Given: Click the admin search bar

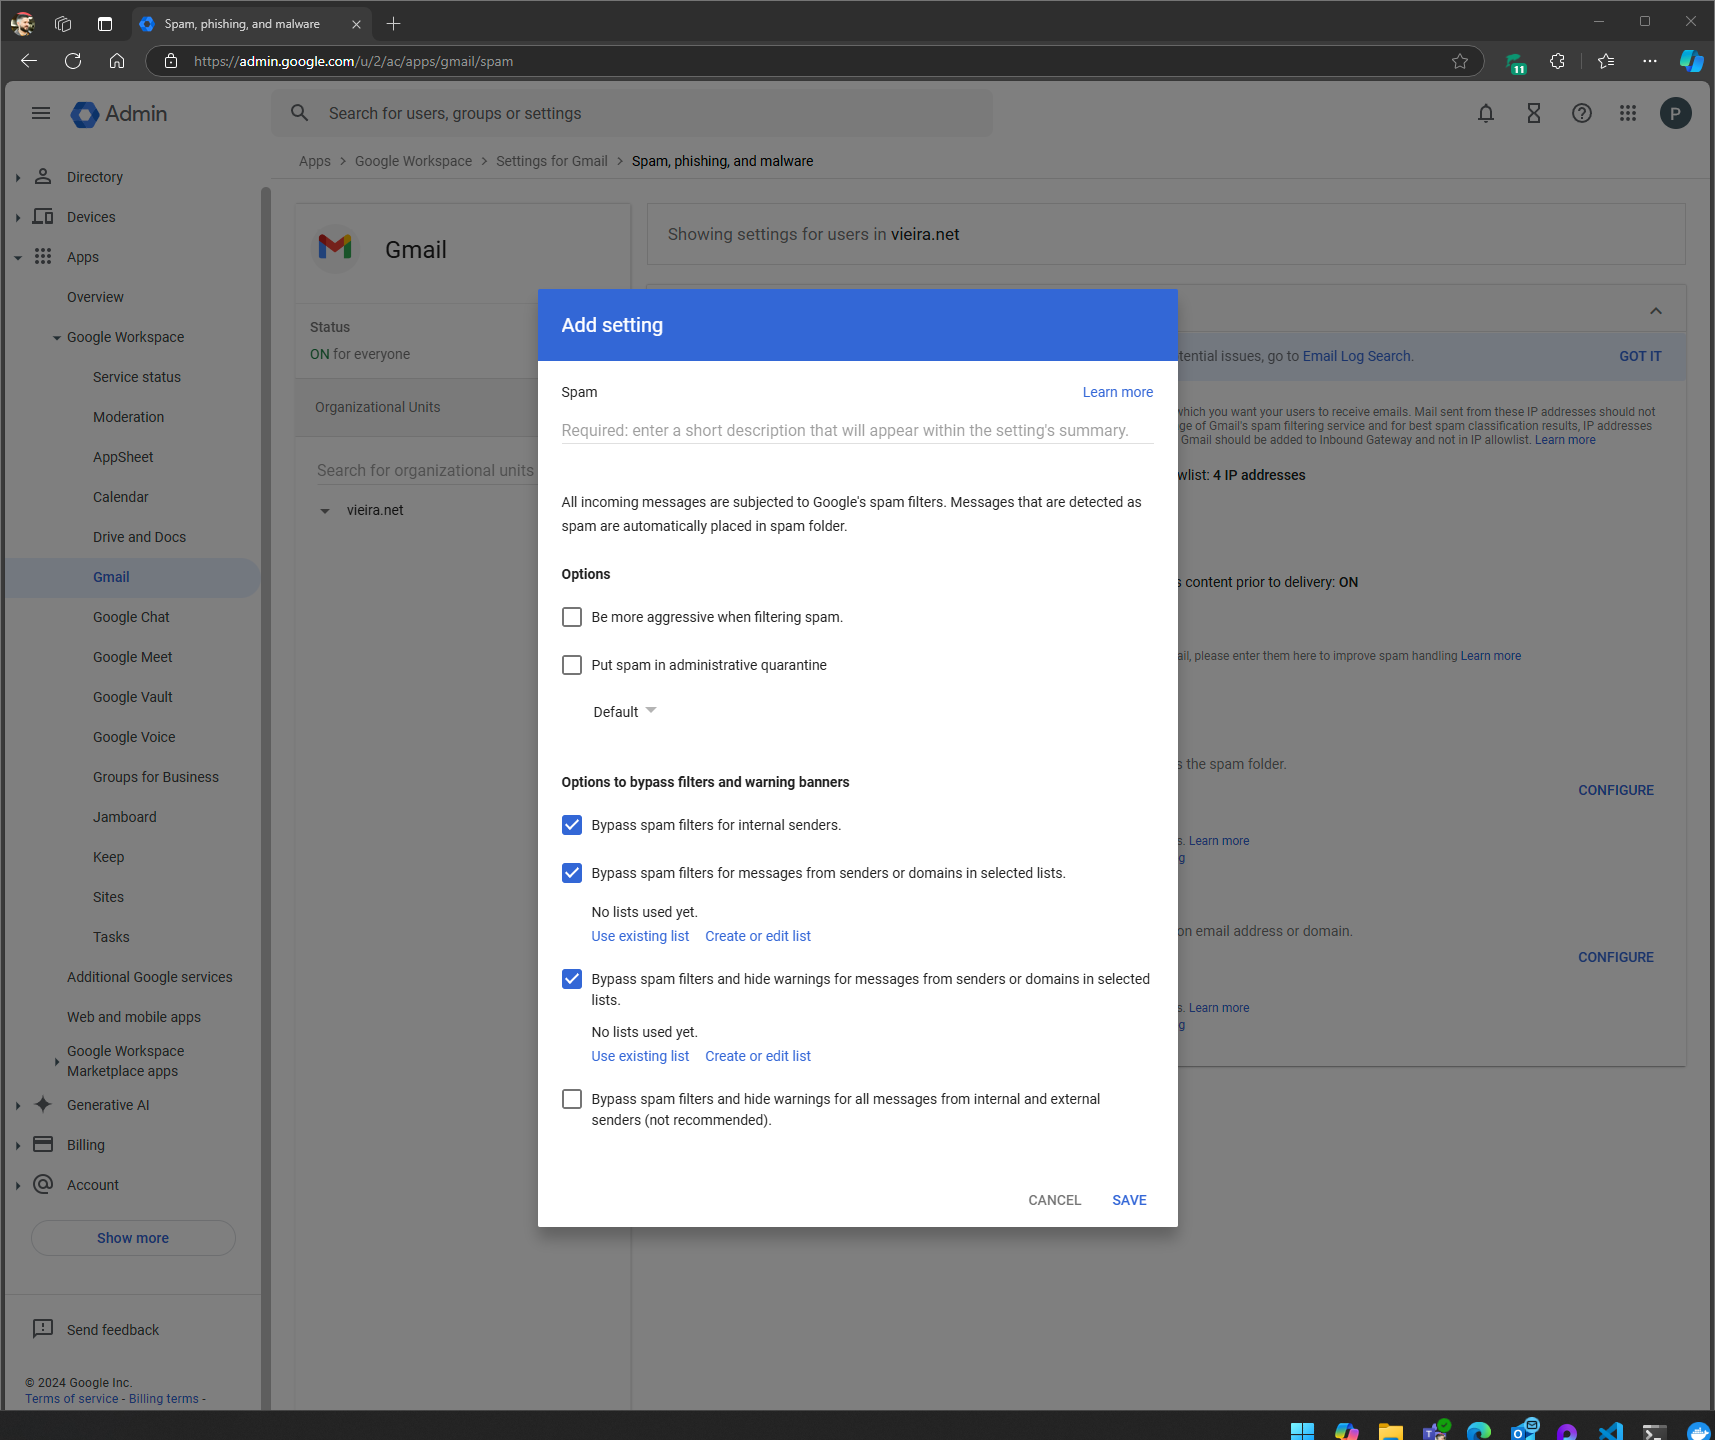Looking at the screenshot, I should pyautogui.click(x=632, y=113).
